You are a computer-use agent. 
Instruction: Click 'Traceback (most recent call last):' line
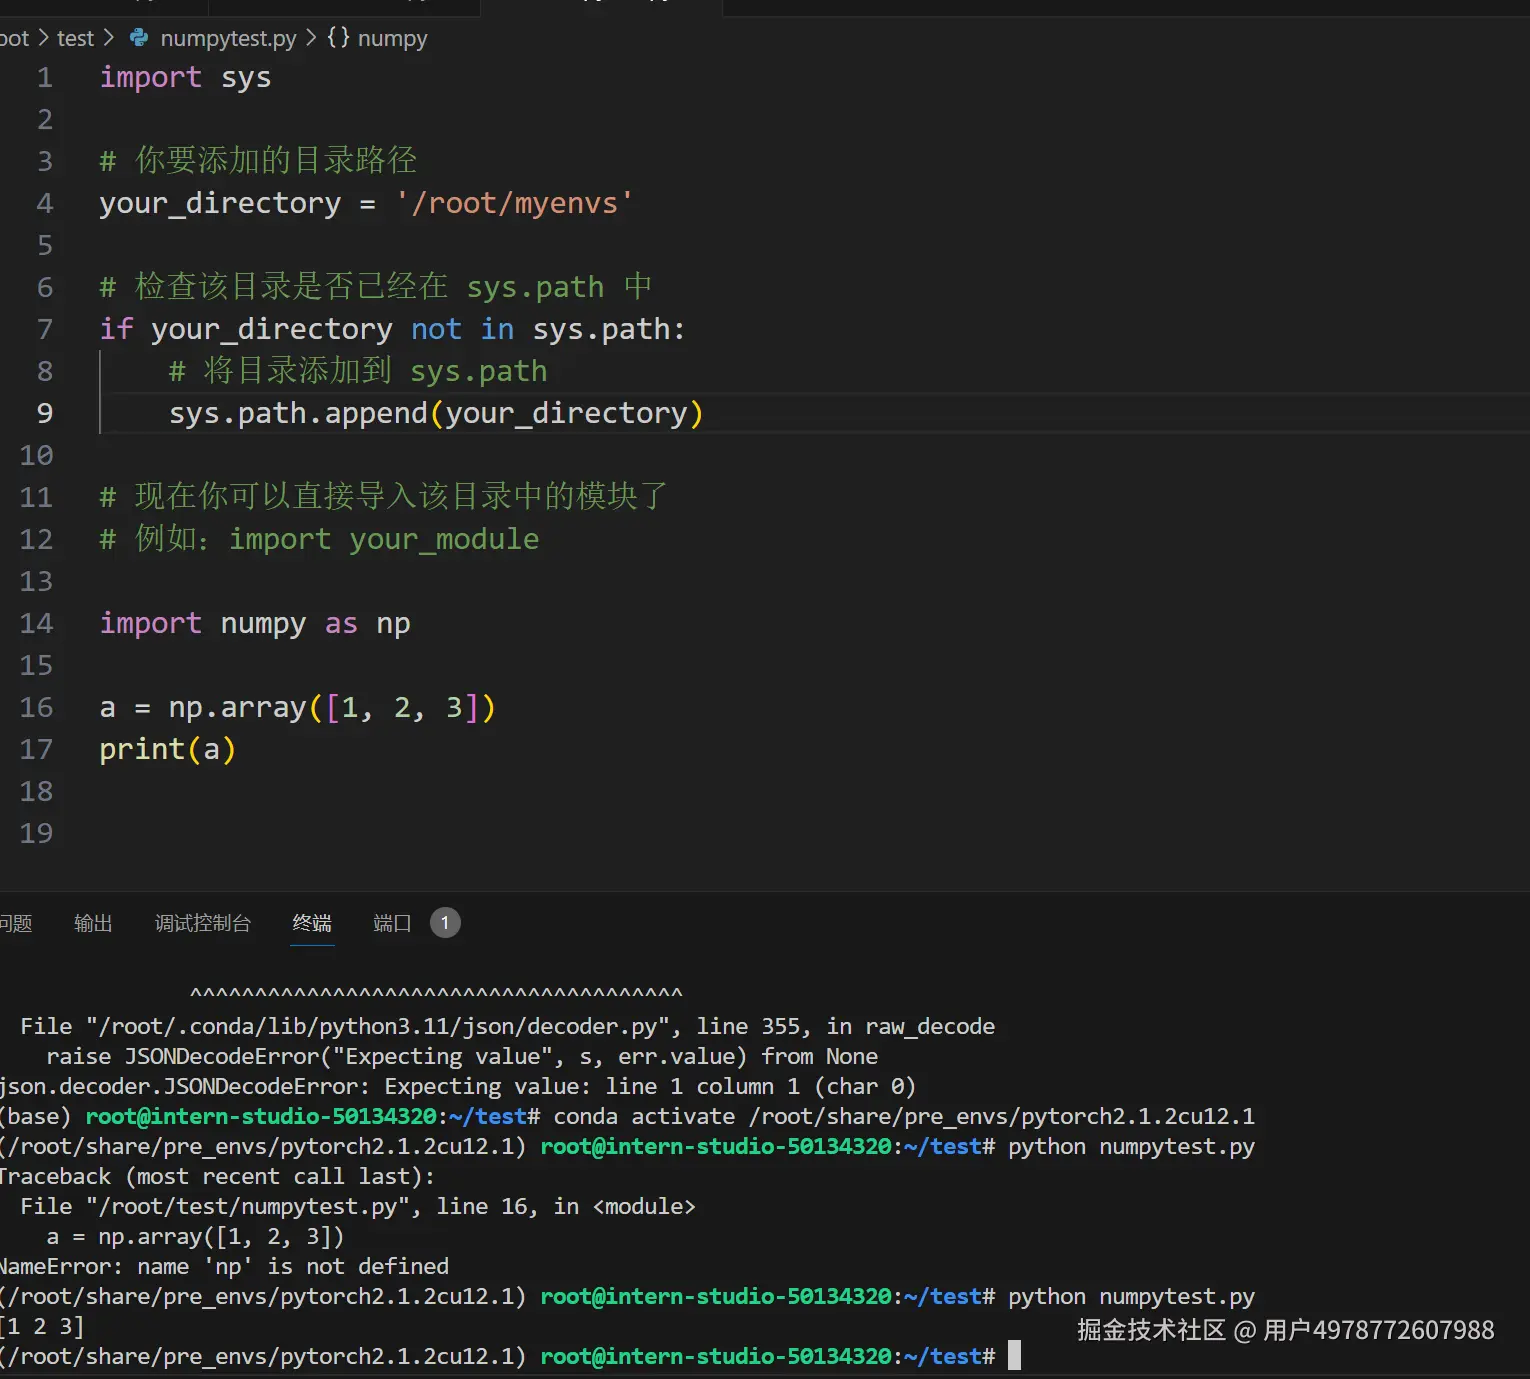(x=217, y=1177)
